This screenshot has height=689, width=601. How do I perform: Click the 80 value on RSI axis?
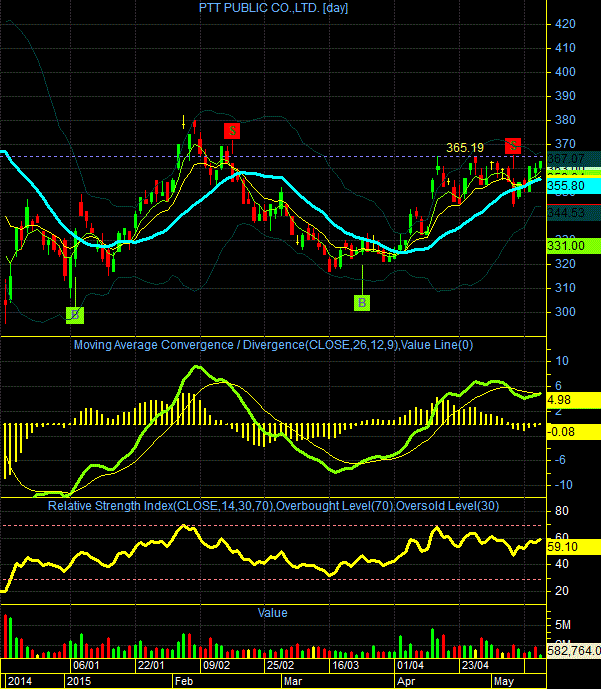(561, 511)
